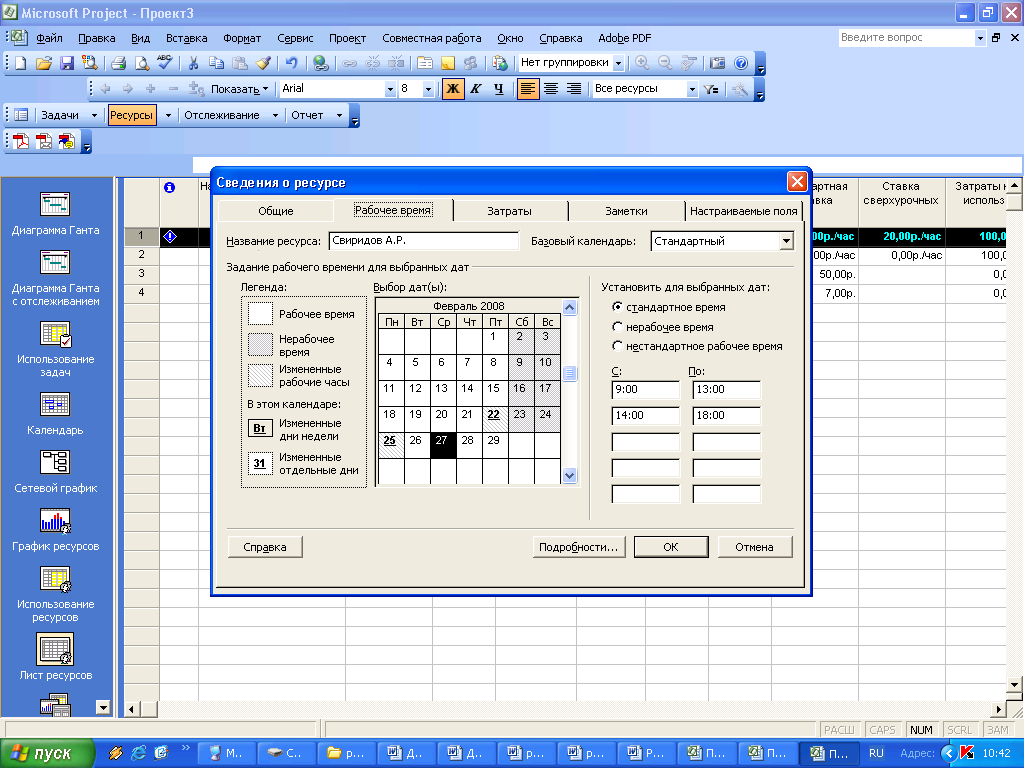Click the Print Preview icon
The width and height of the screenshot is (1024, 768).
click(x=141, y=63)
